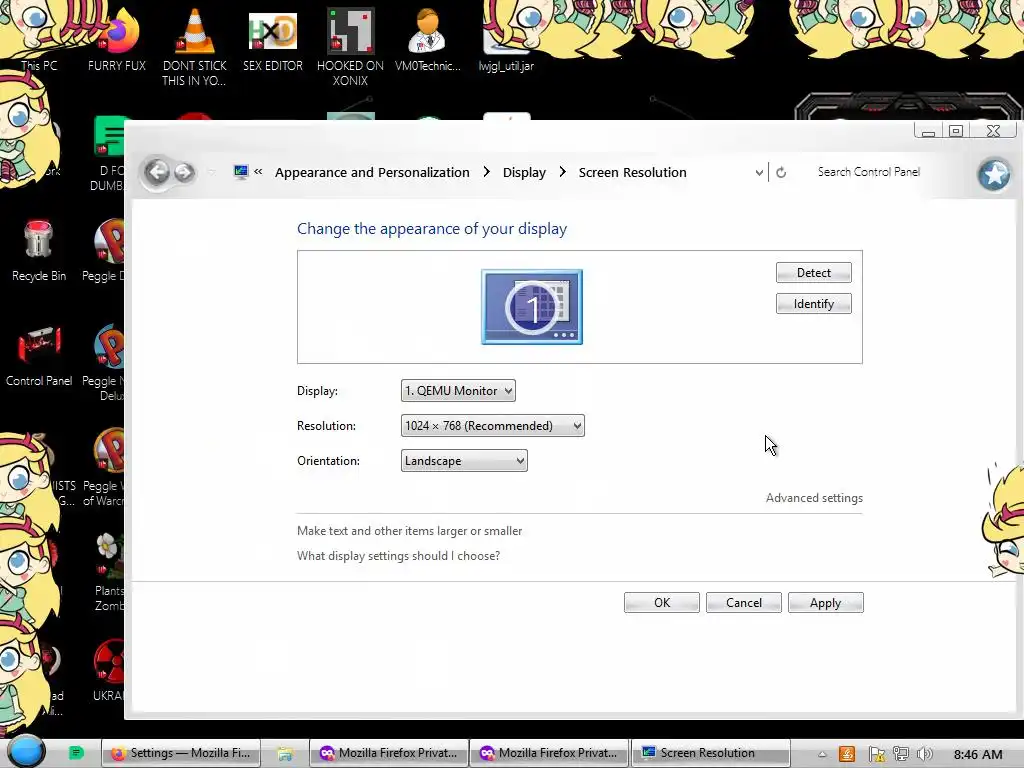1024x768 pixels.
Task: Click the Cancel button
Action: pyautogui.click(x=743, y=603)
